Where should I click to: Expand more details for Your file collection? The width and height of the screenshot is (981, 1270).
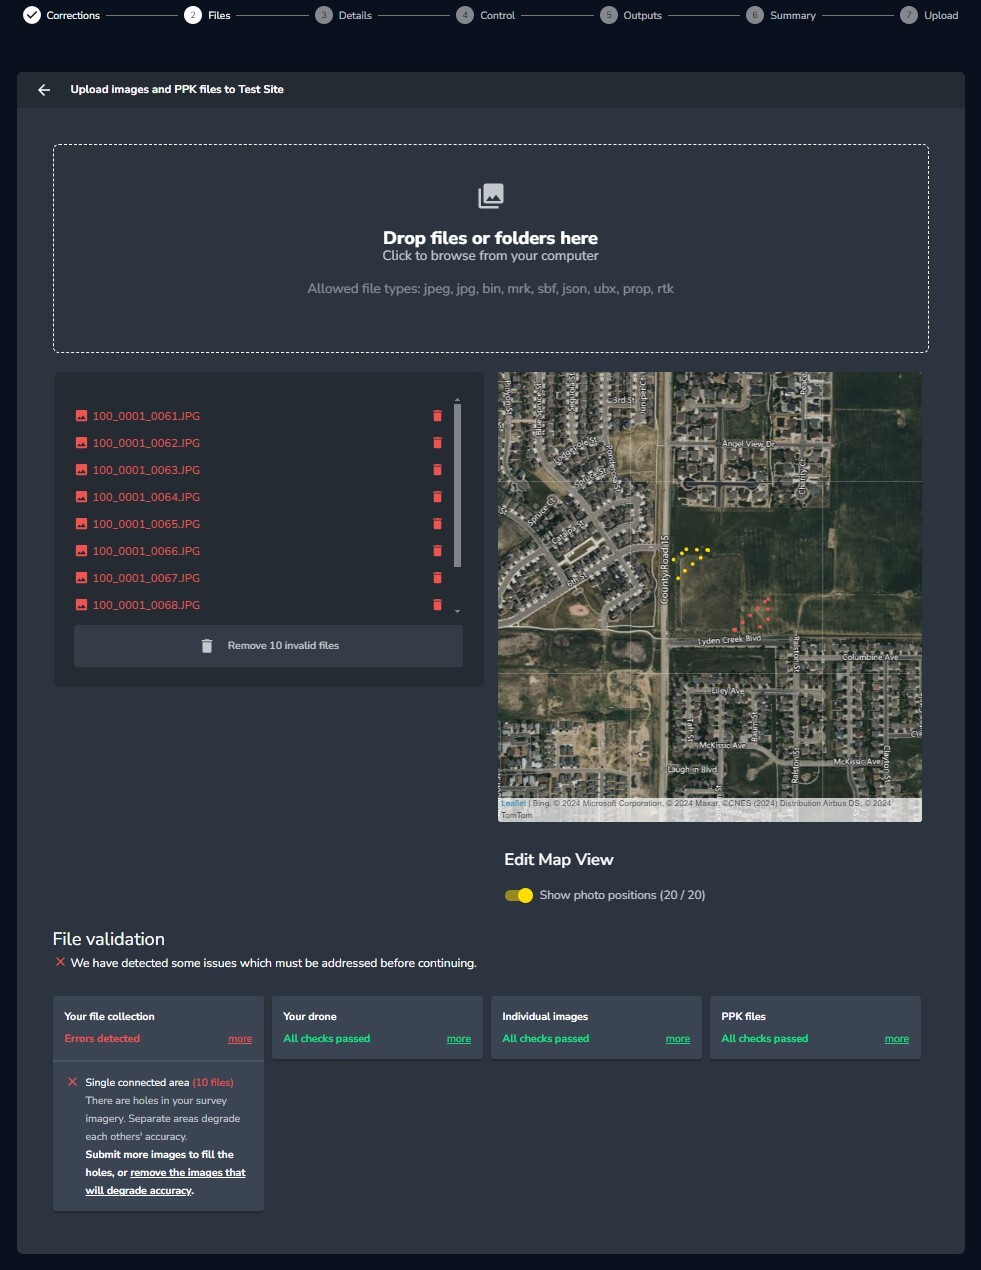240,1039
